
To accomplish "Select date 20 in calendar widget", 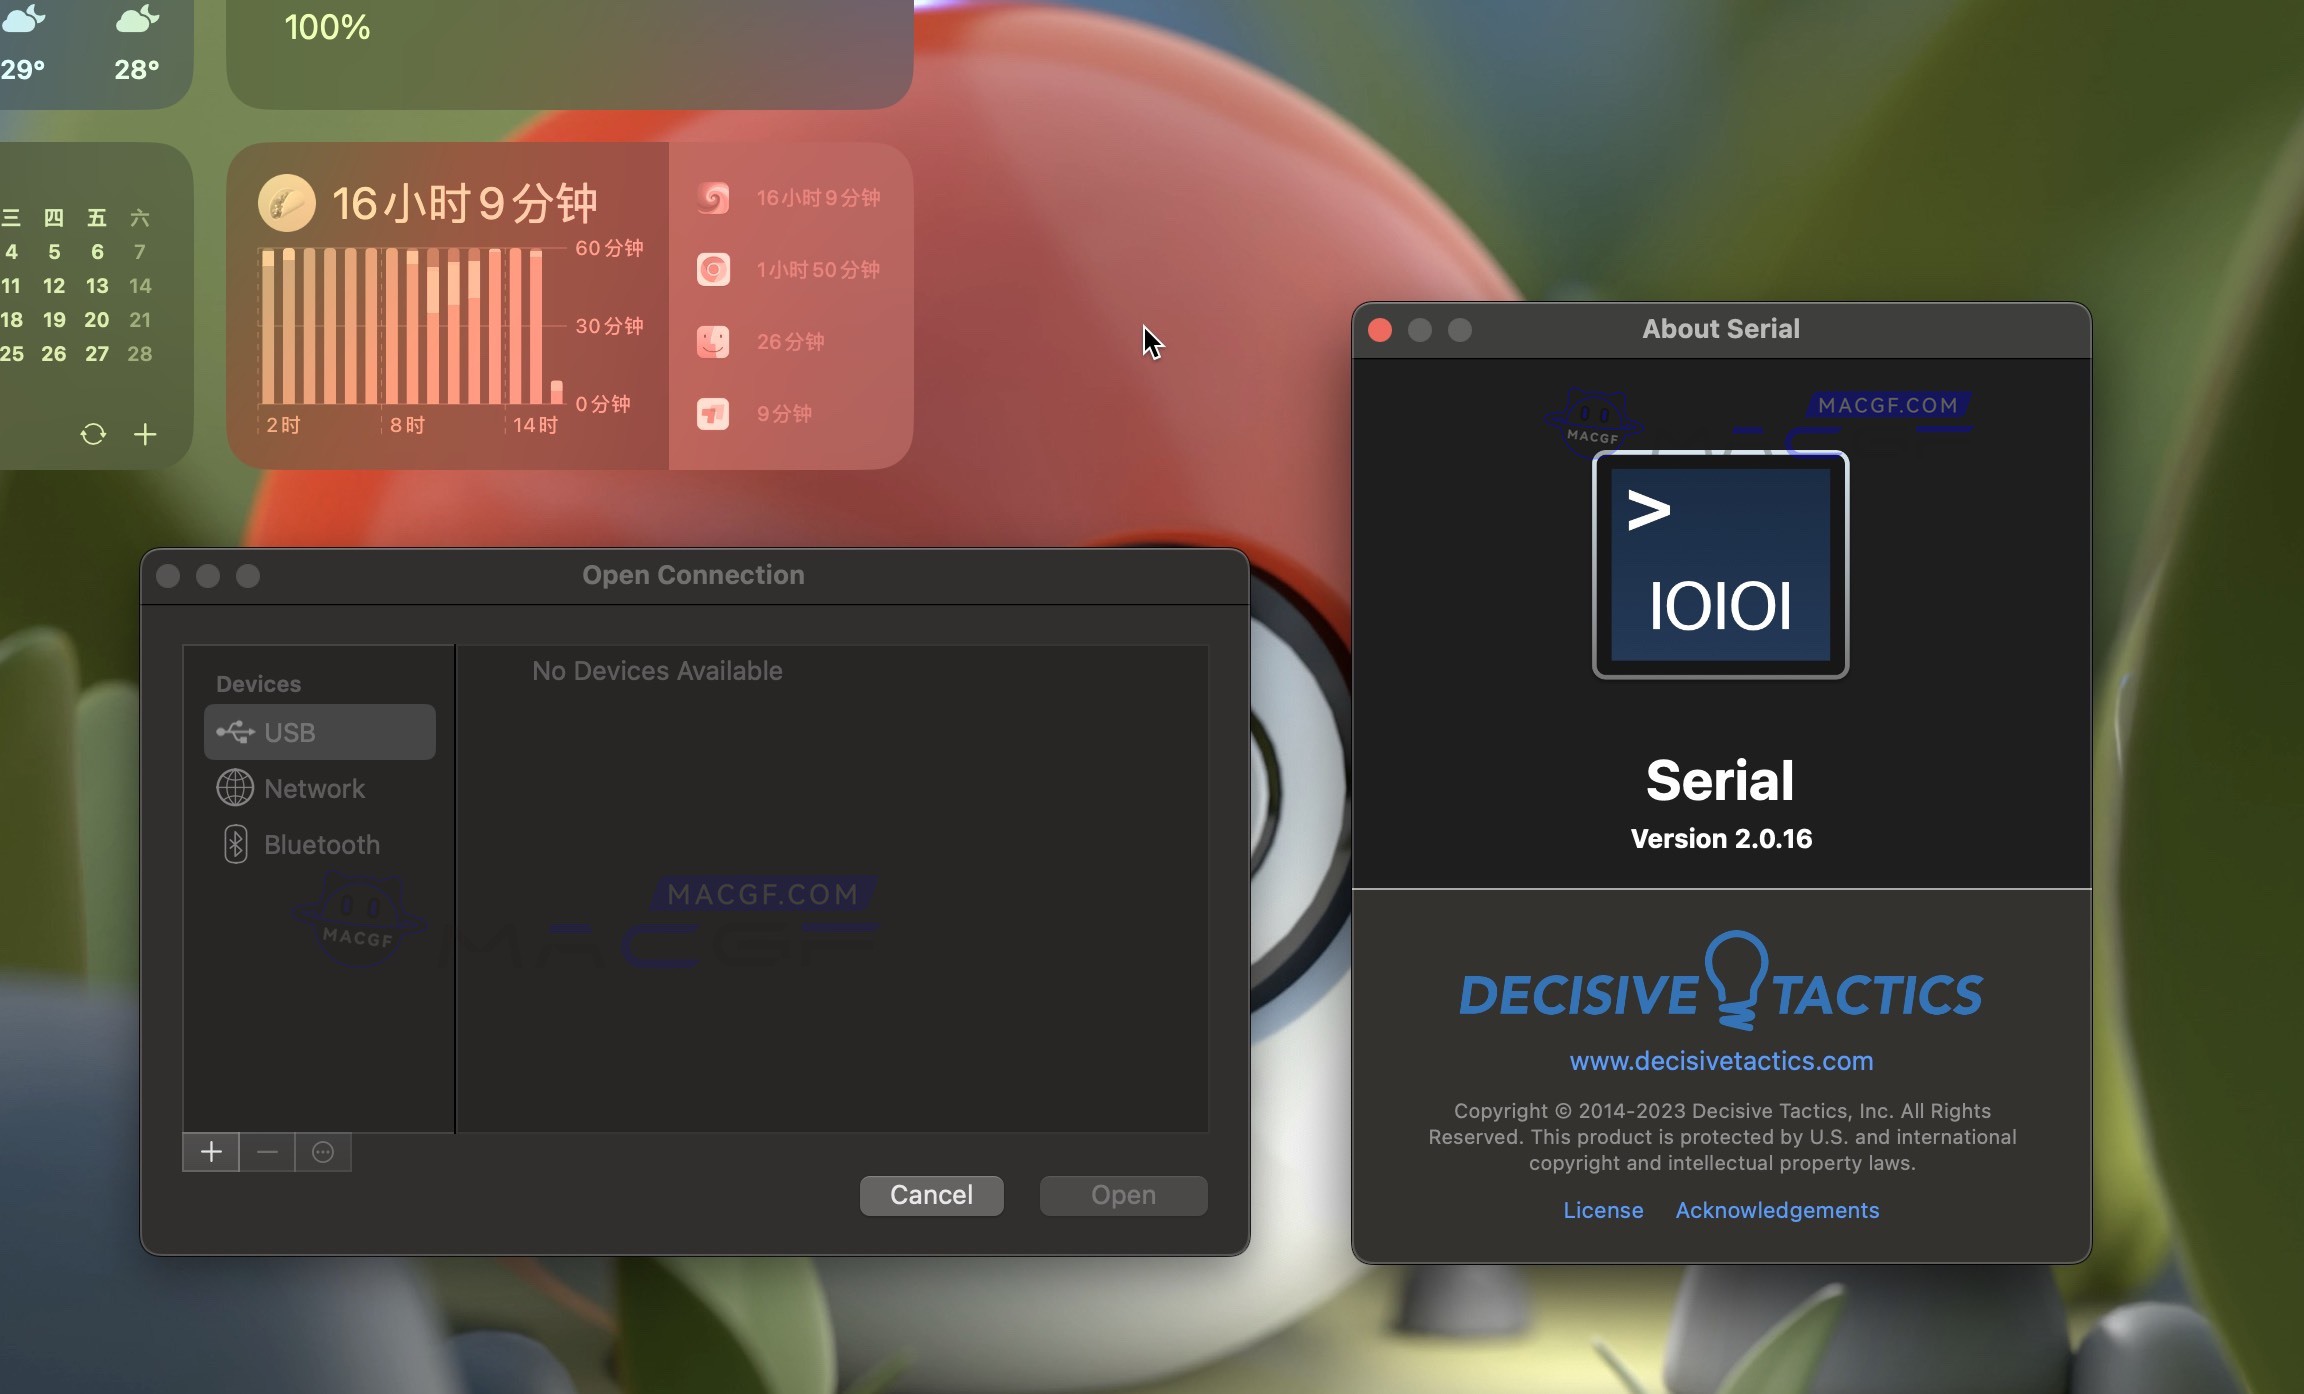I will pyautogui.click(x=96, y=320).
